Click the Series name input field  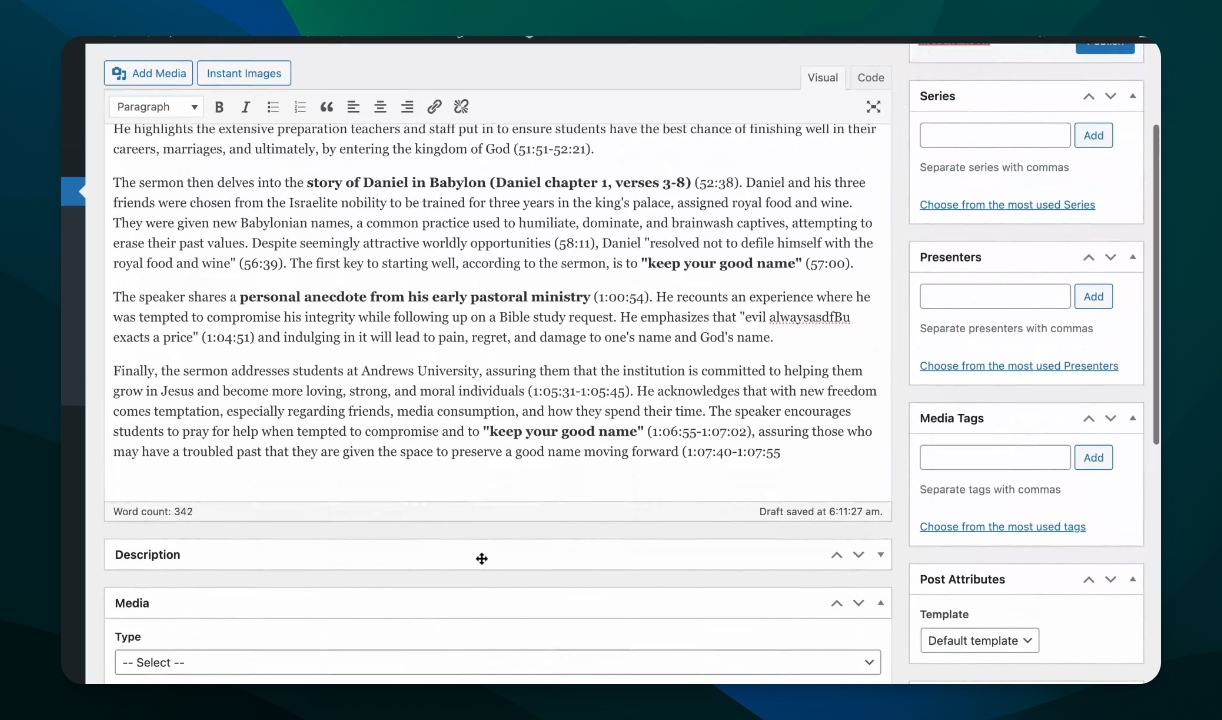[994, 136]
